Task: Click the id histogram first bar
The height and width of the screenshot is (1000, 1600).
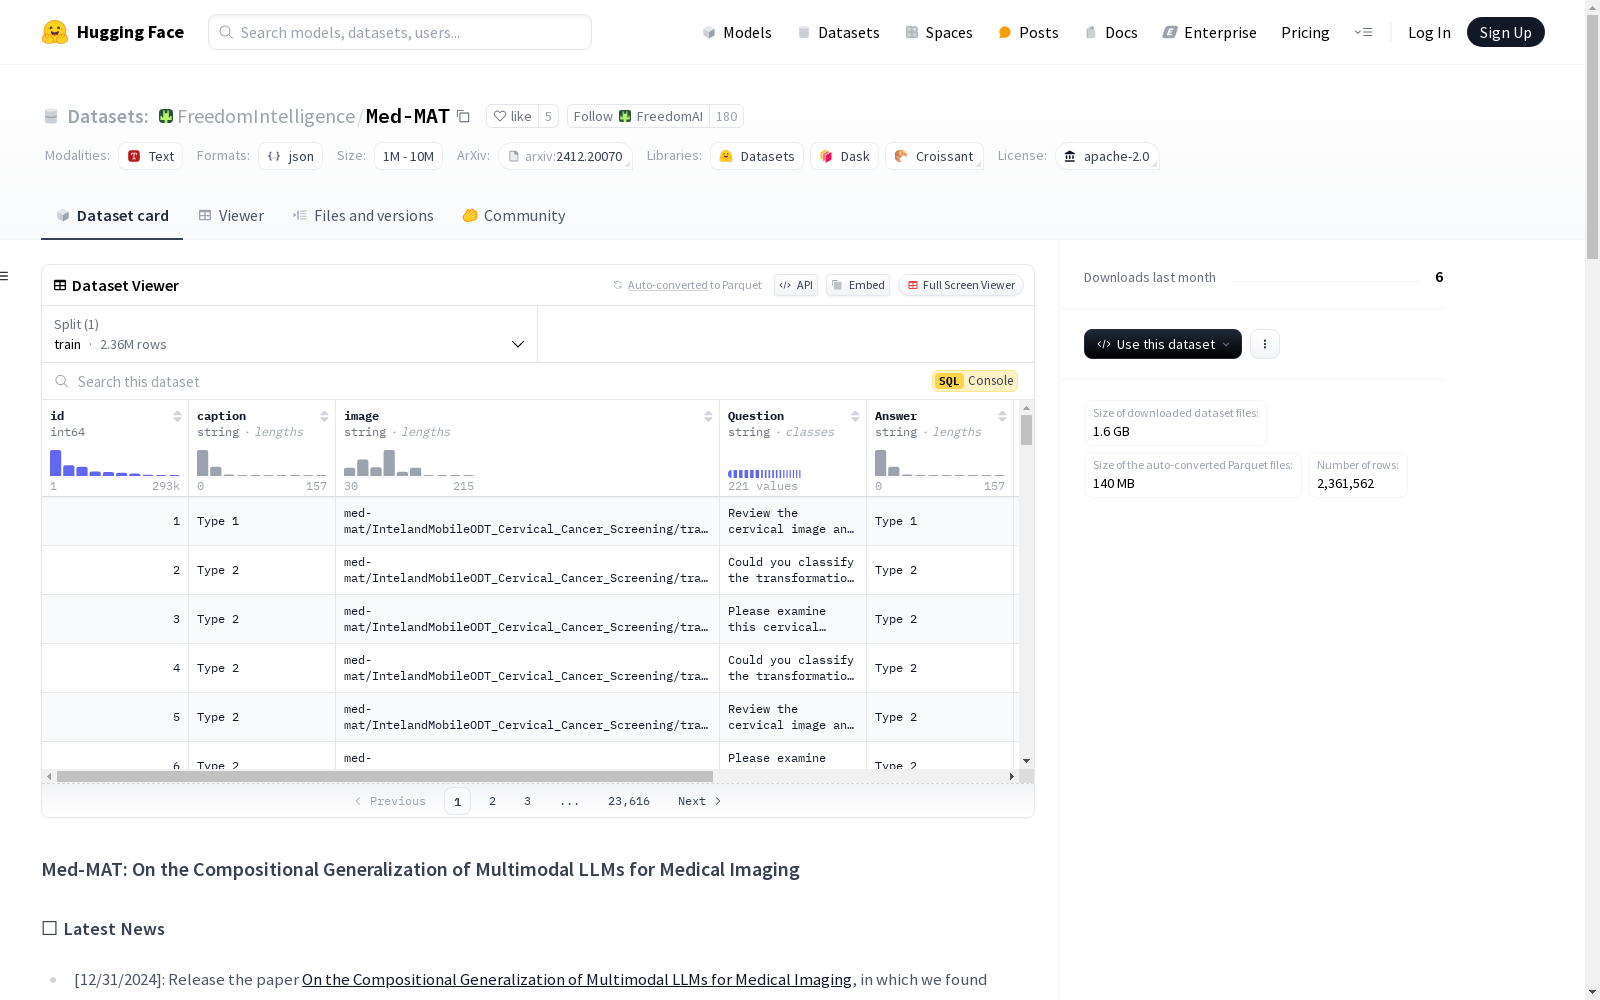Action: pos(56,462)
